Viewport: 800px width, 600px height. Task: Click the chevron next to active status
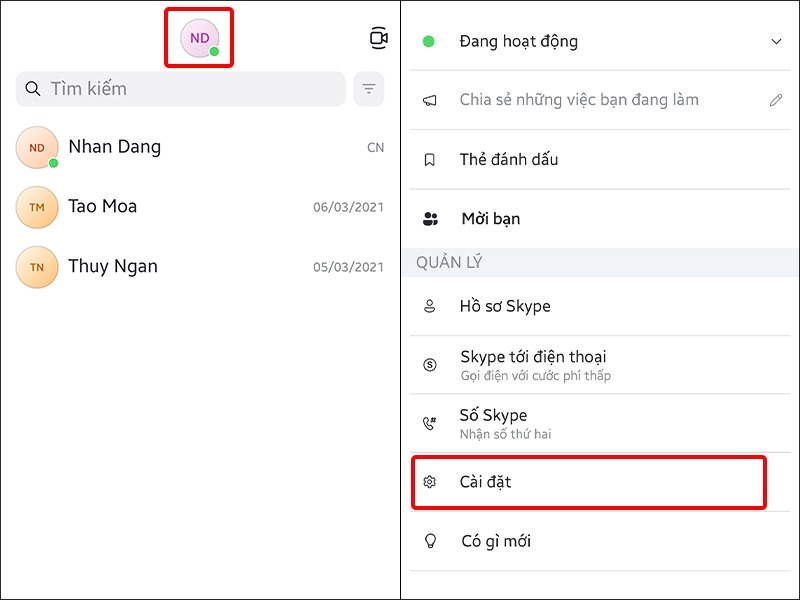[778, 41]
